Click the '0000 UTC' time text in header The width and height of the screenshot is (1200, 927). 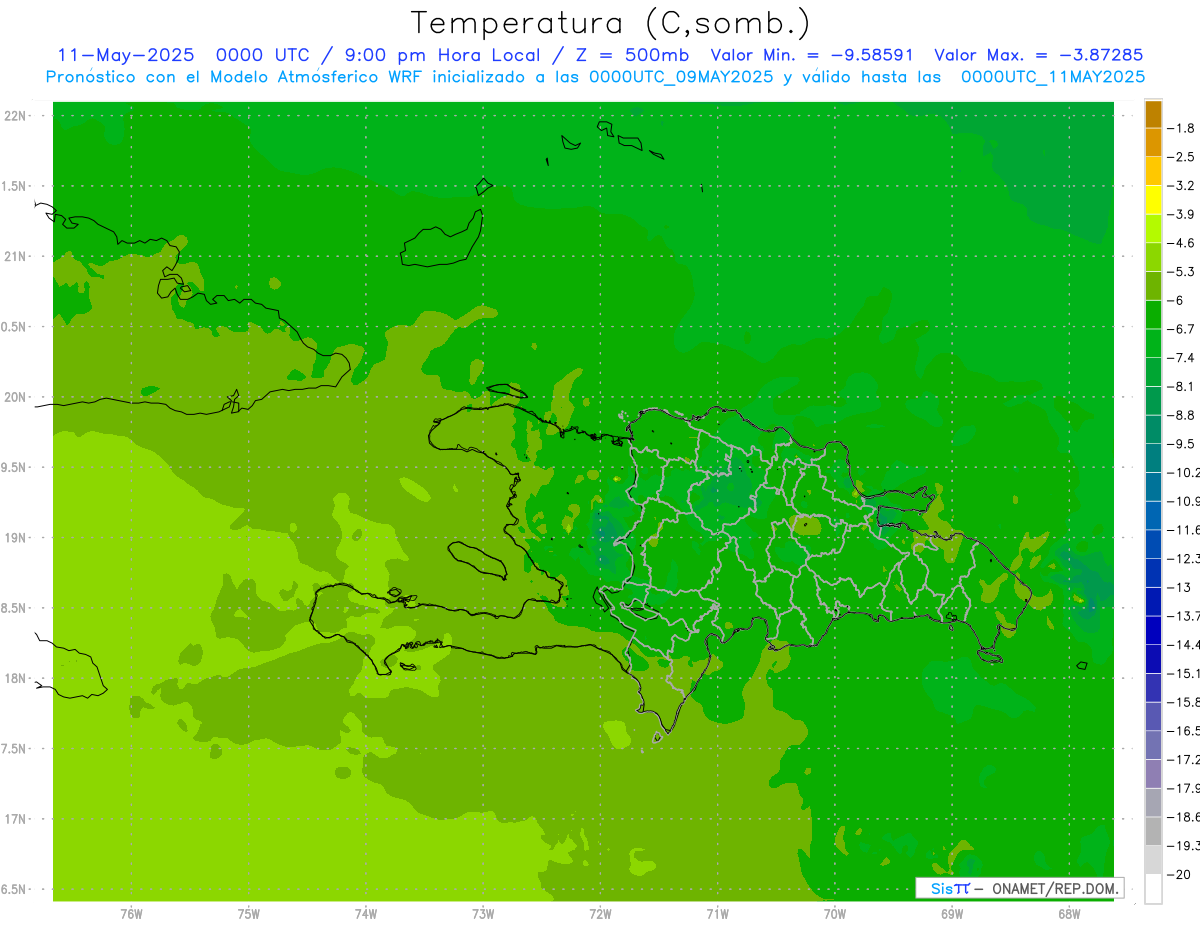265,55
